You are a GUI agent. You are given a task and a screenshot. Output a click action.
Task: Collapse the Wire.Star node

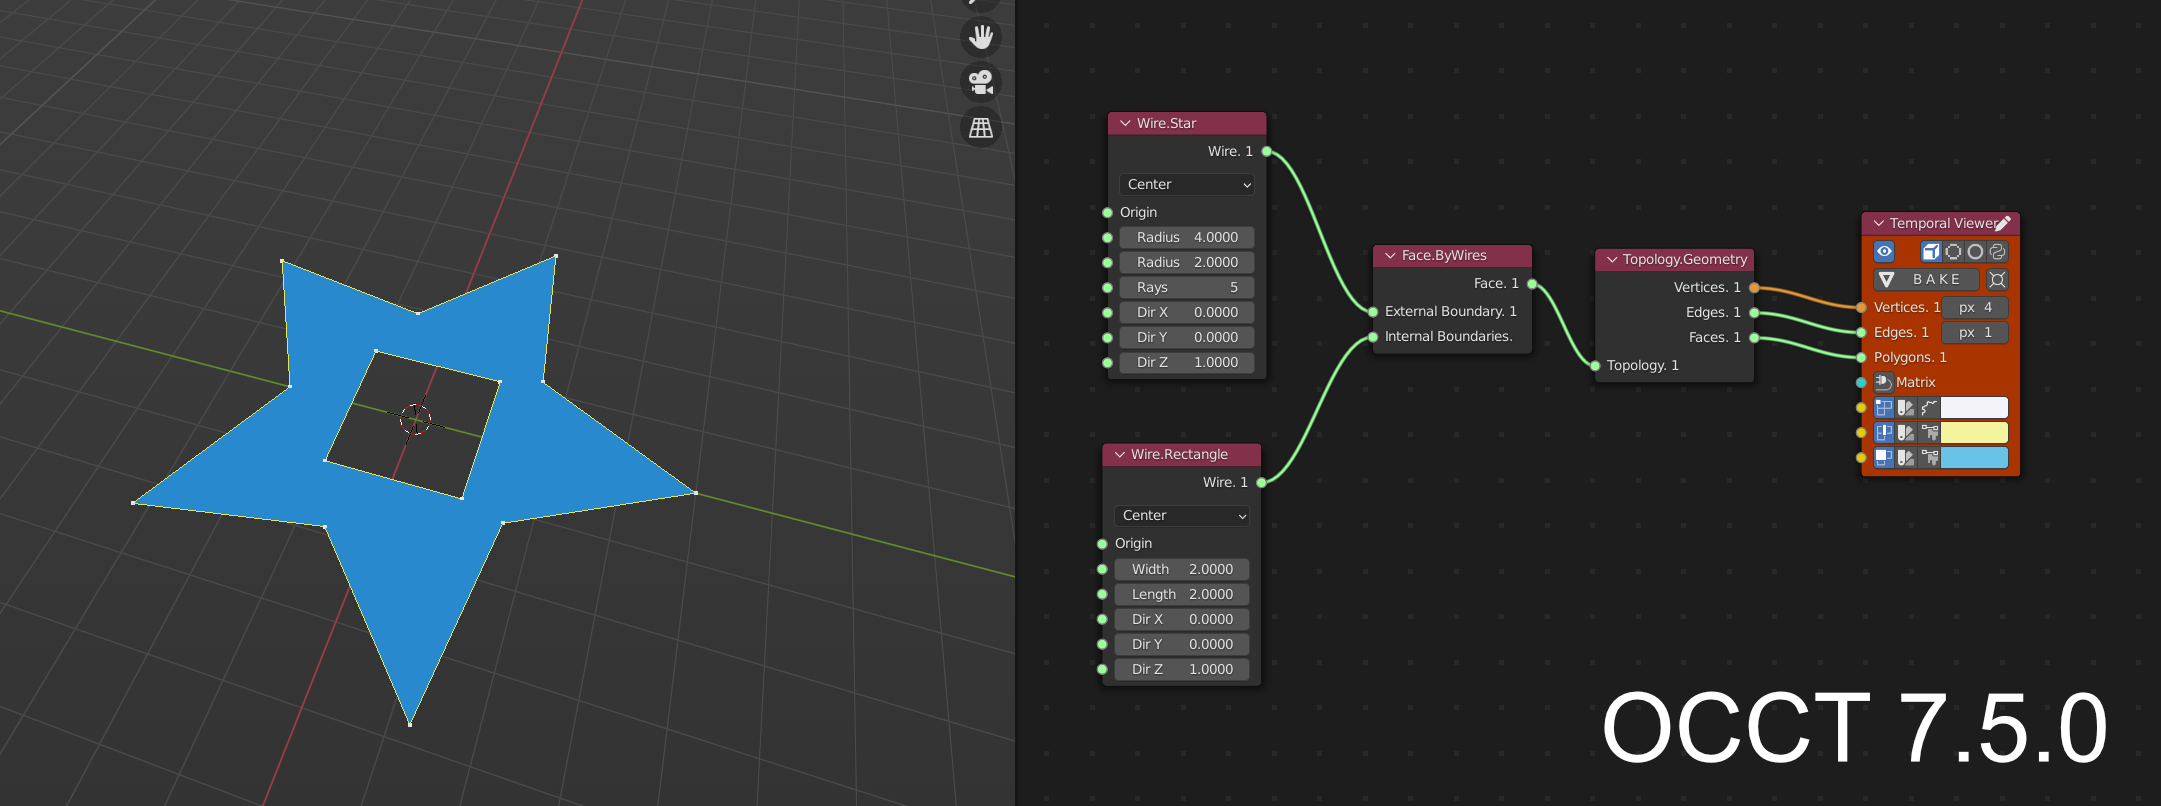1125,123
